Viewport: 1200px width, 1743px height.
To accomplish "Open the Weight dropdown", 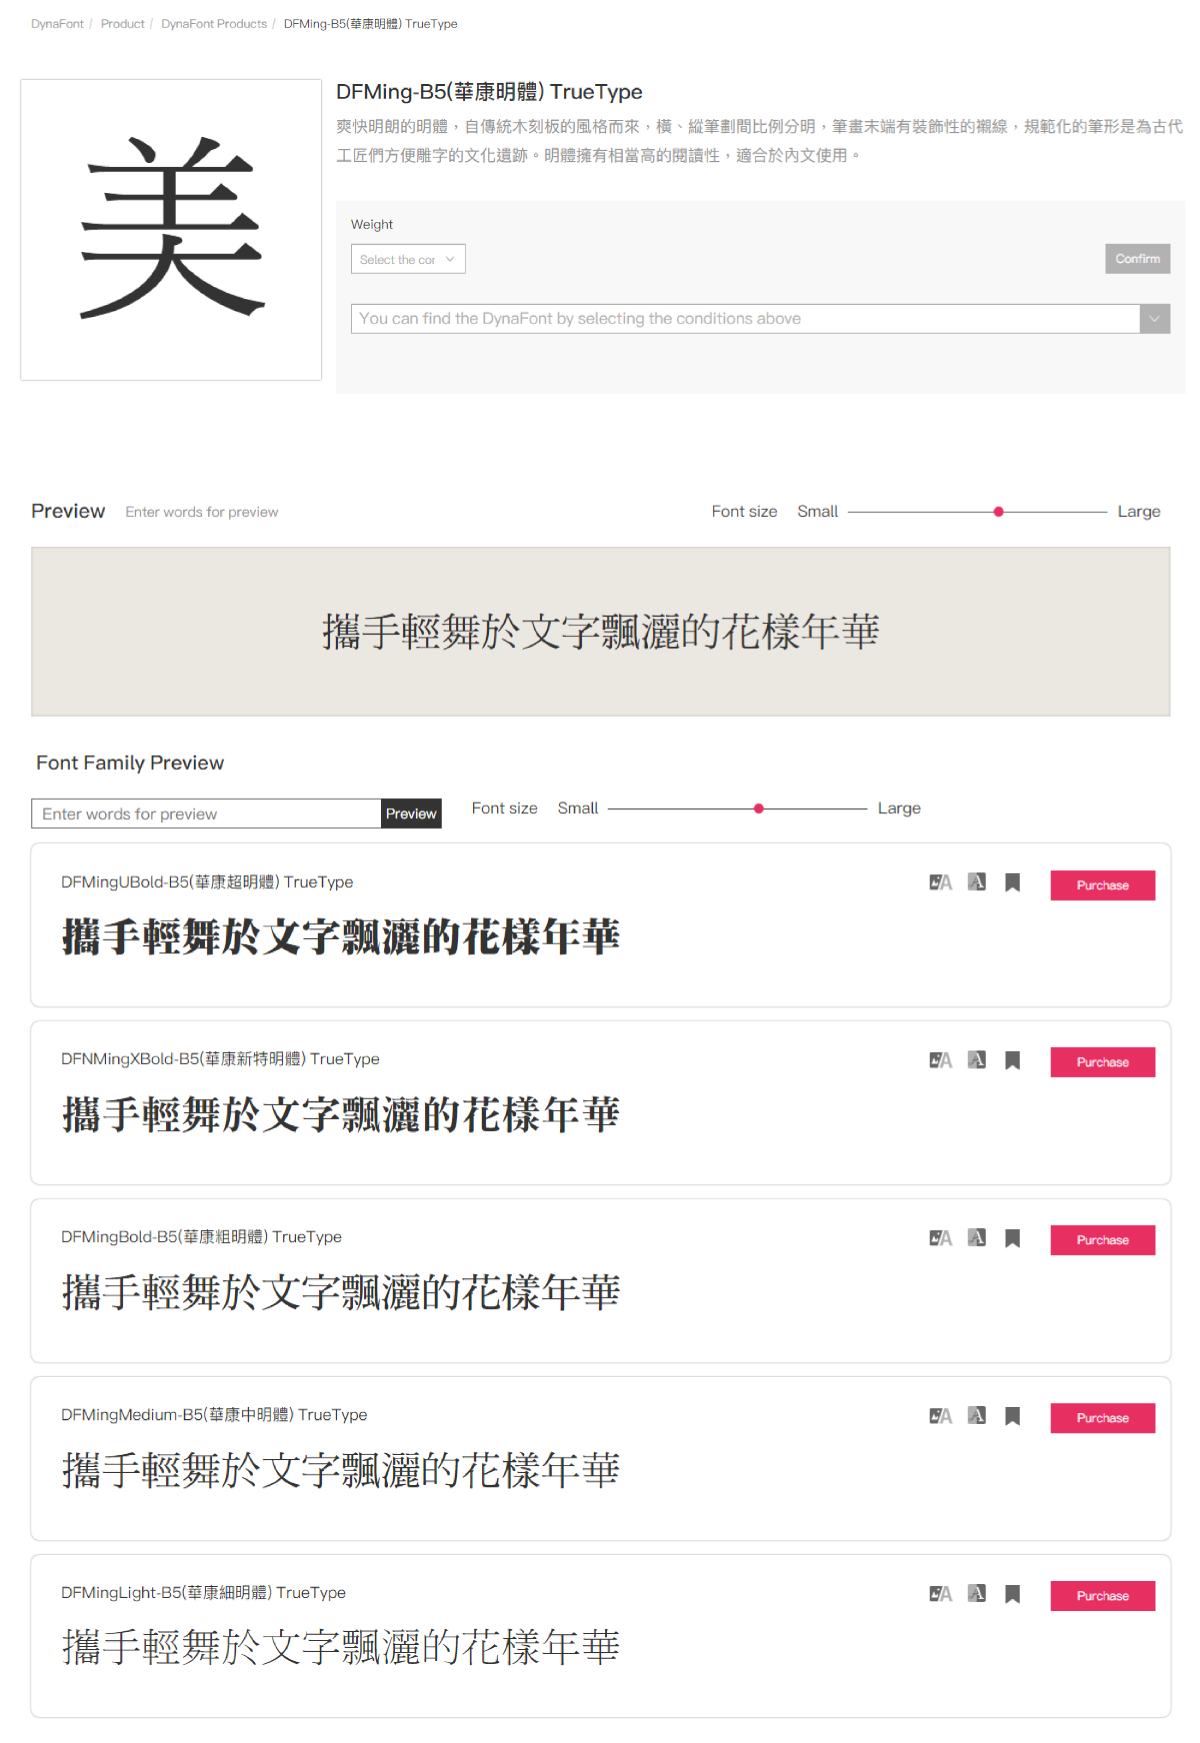I will [408, 259].
